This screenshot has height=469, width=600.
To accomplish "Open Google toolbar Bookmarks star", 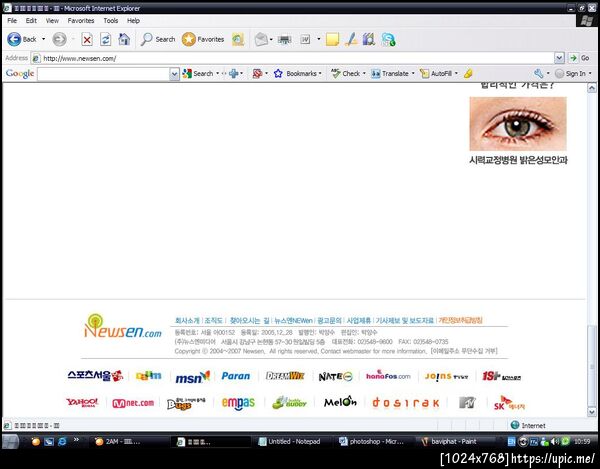I will 295,73.
